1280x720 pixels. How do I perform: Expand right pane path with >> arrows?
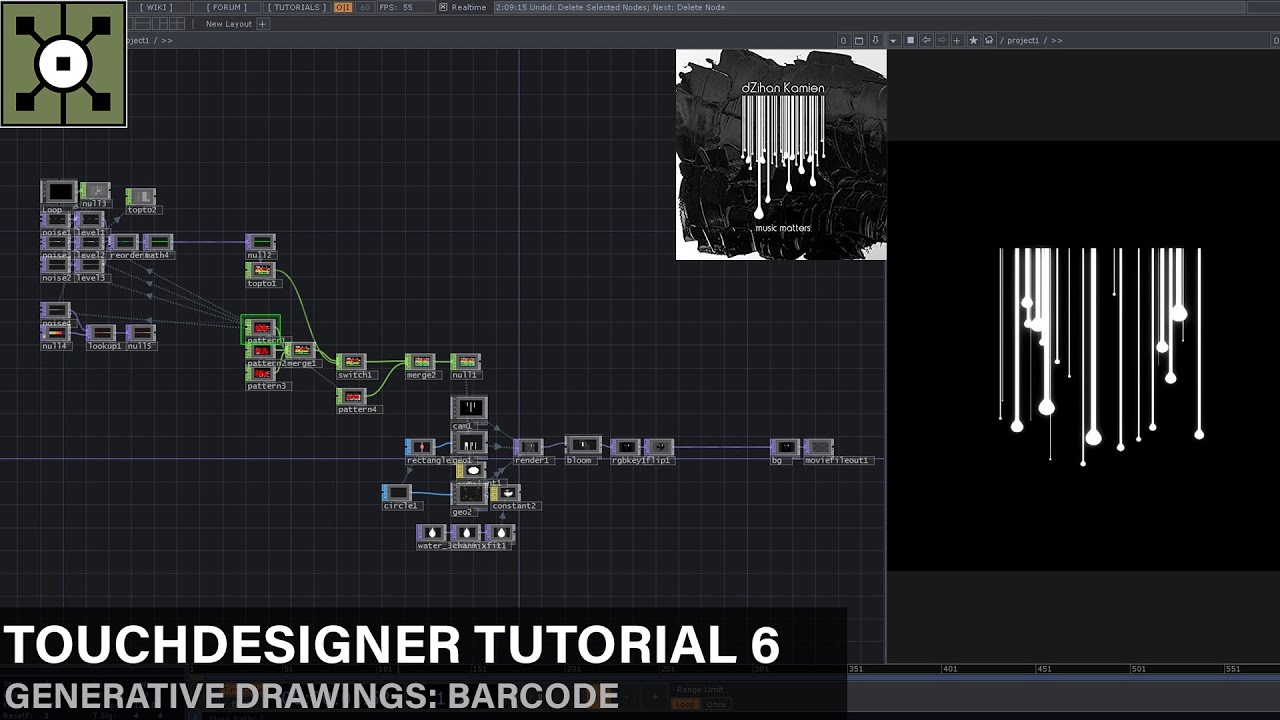[x=1057, y=41]
